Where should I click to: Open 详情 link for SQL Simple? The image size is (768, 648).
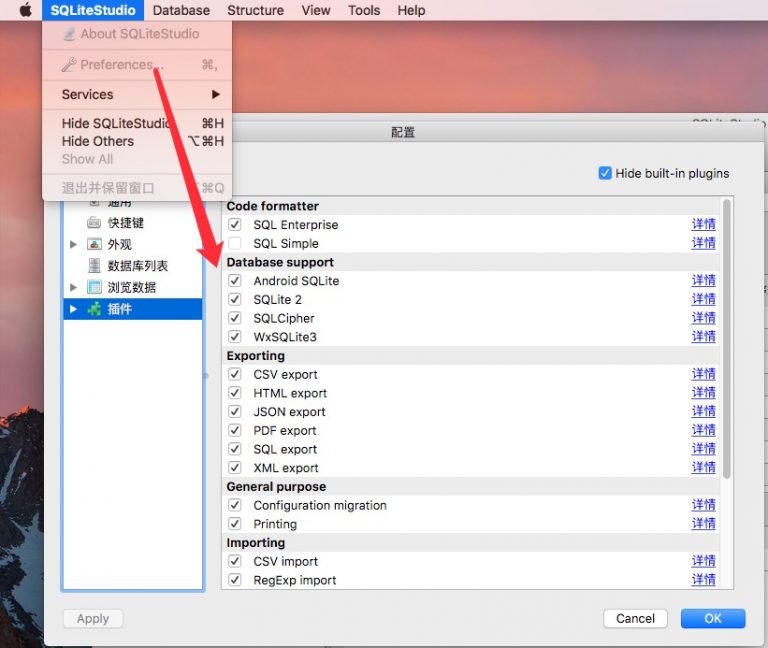pyautogui.click(x=703, y=243)
